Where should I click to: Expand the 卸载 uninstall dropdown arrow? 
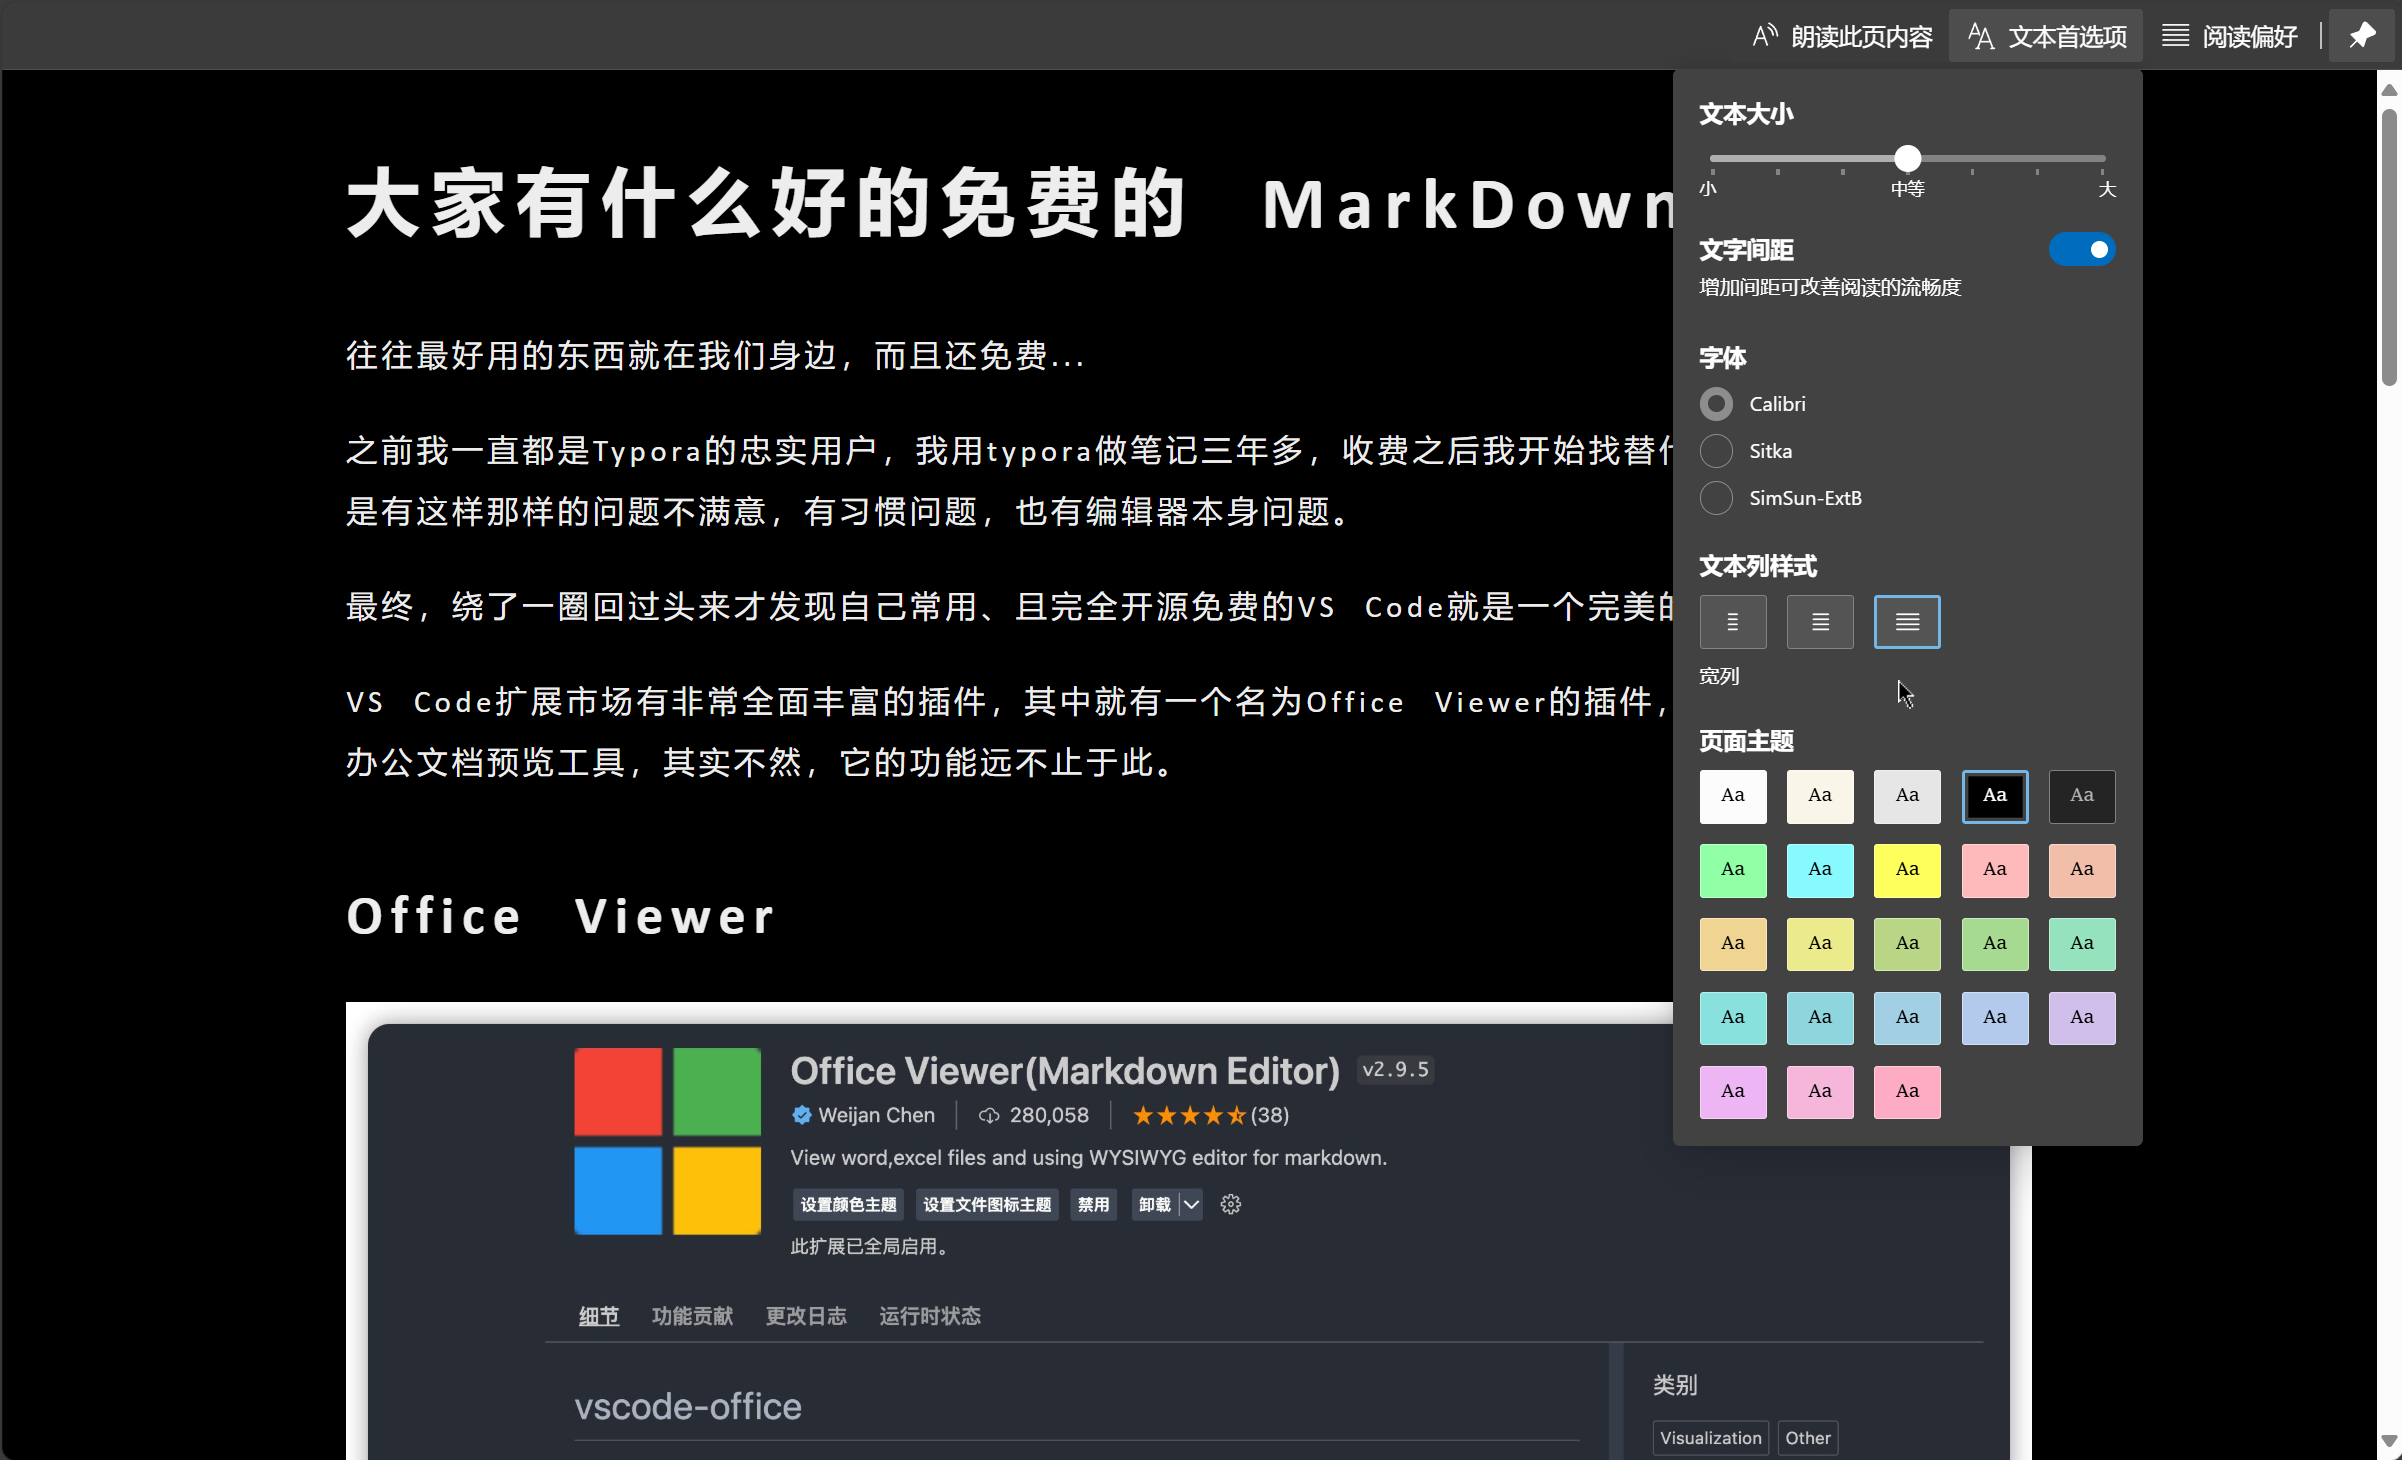click(1191, 1204)
